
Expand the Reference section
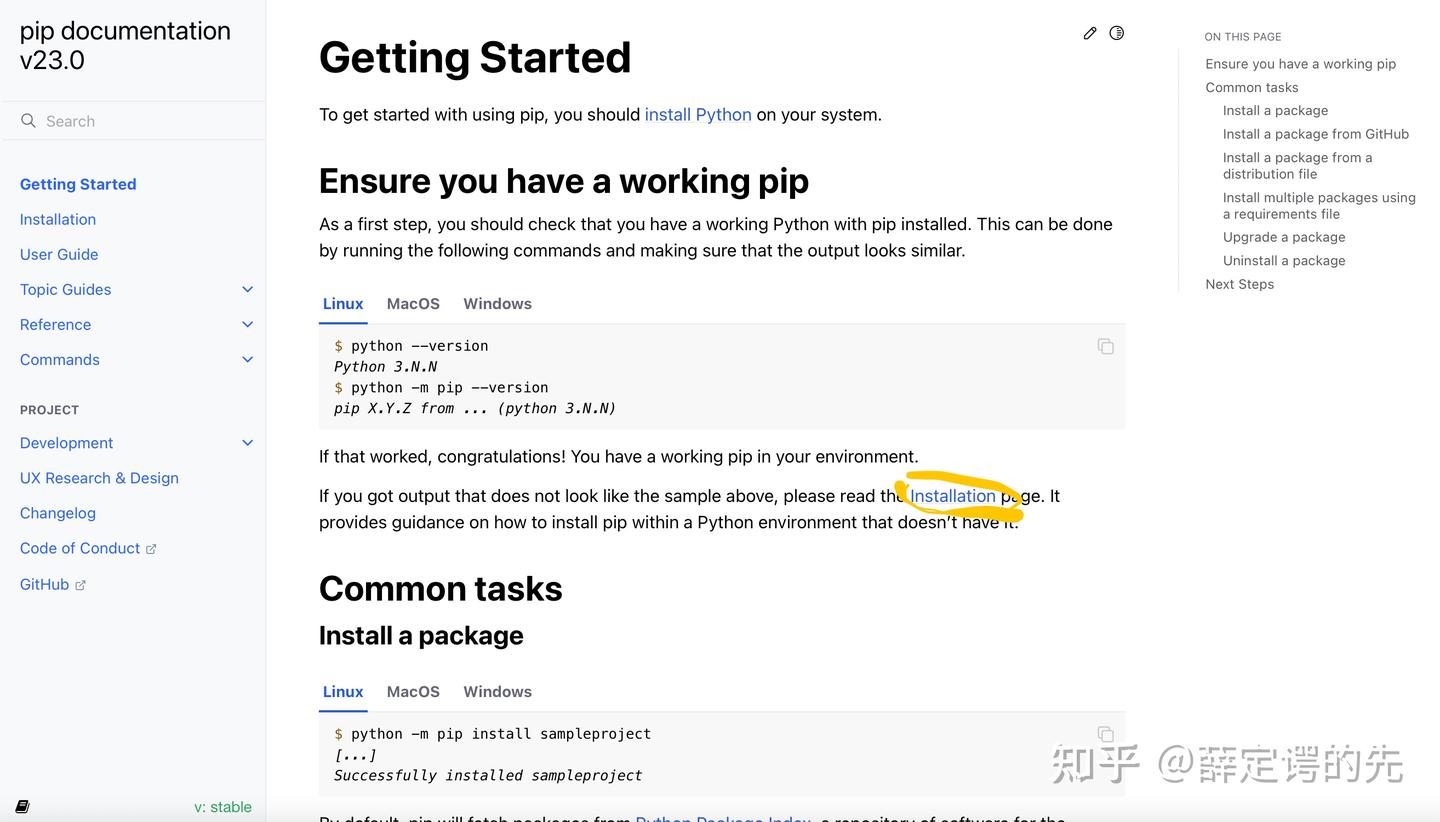coord(247,324)
